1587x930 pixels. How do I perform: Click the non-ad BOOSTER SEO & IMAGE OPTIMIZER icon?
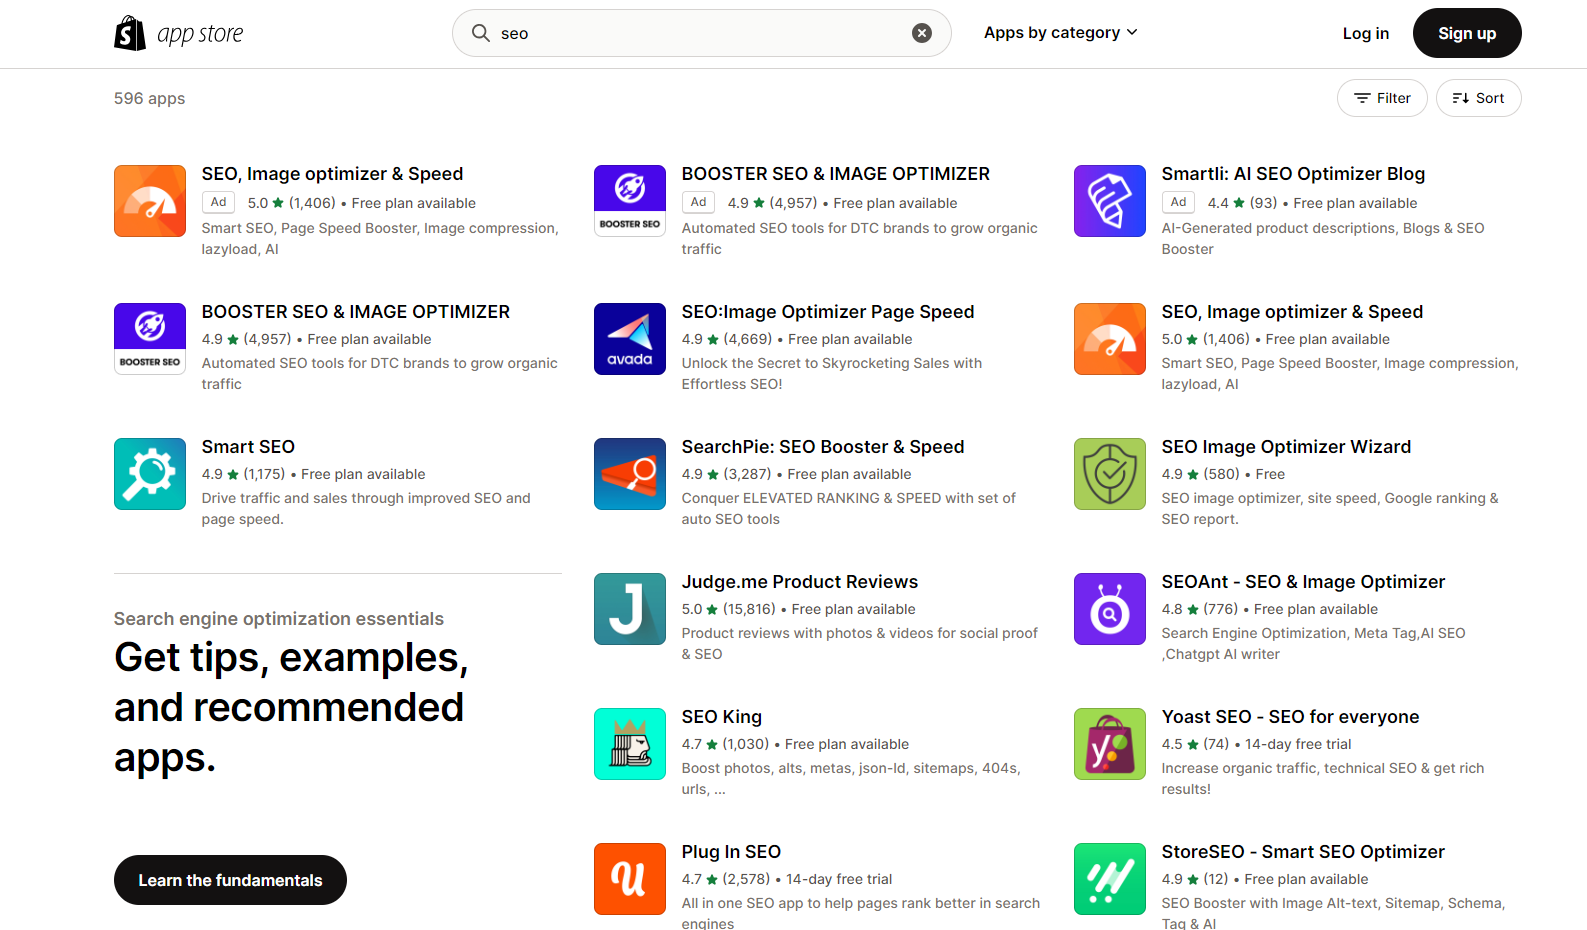150,339
